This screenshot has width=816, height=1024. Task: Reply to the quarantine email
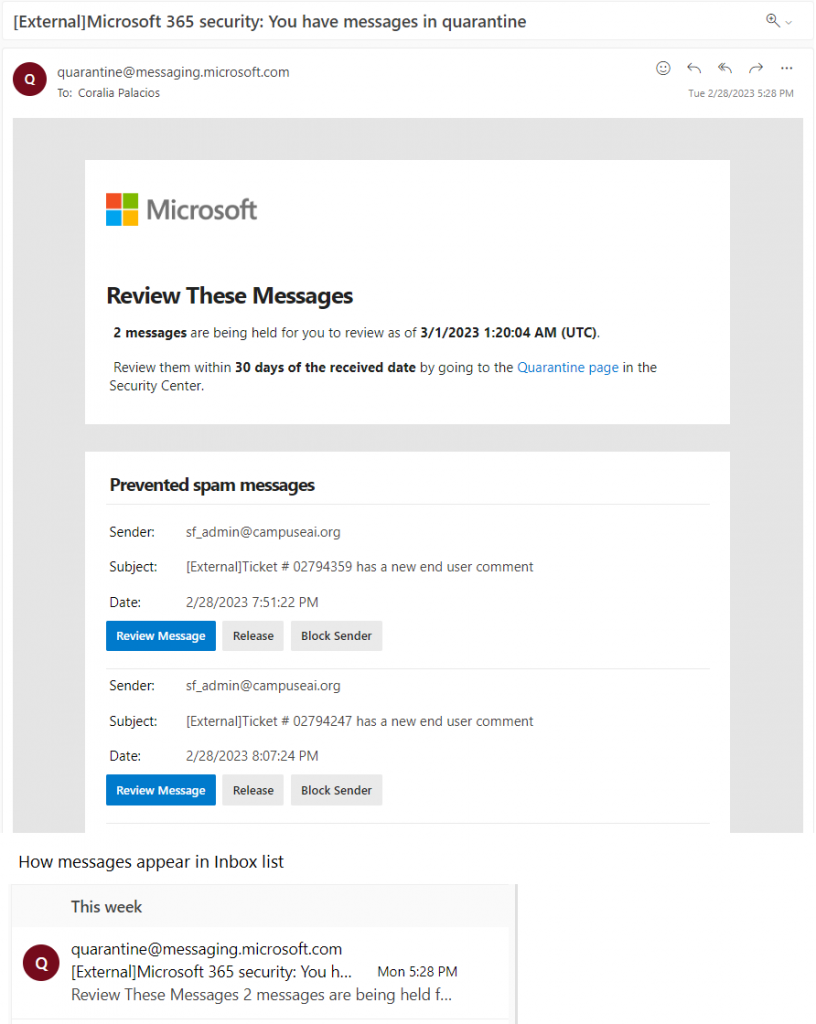click(694, 68)
